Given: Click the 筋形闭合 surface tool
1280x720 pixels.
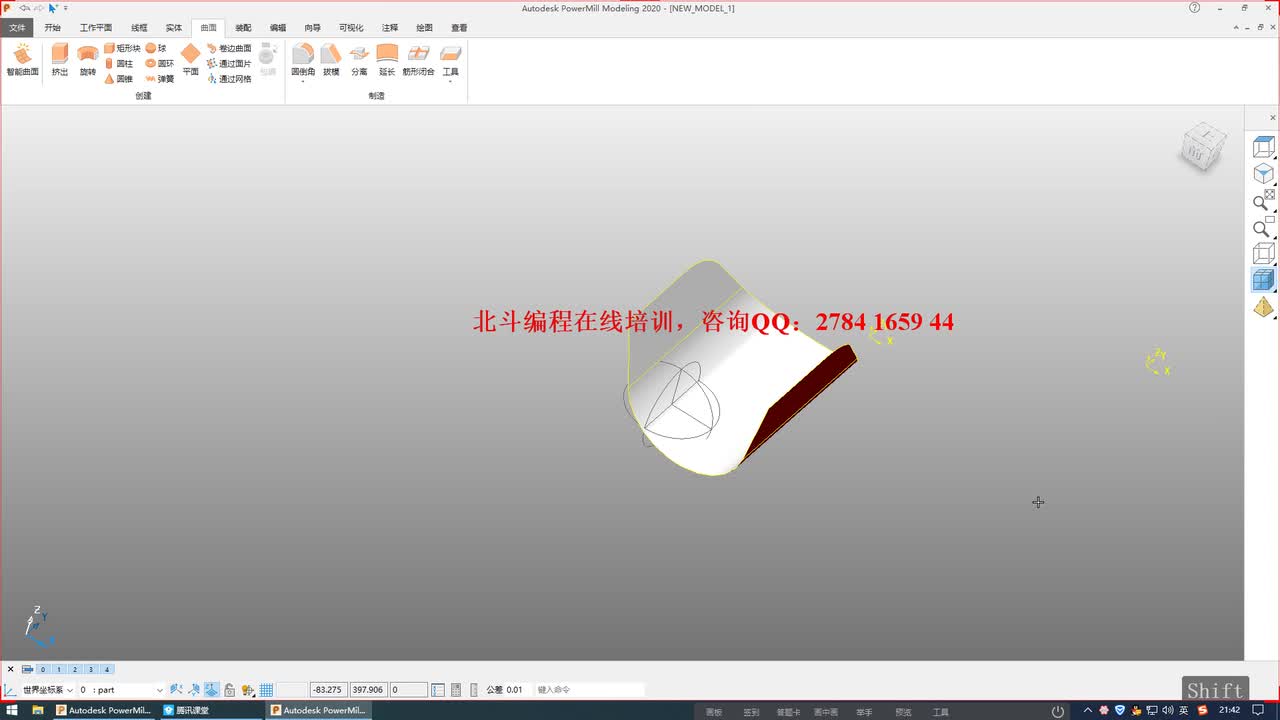Looking at the screenshot, I should coord(419,60).
